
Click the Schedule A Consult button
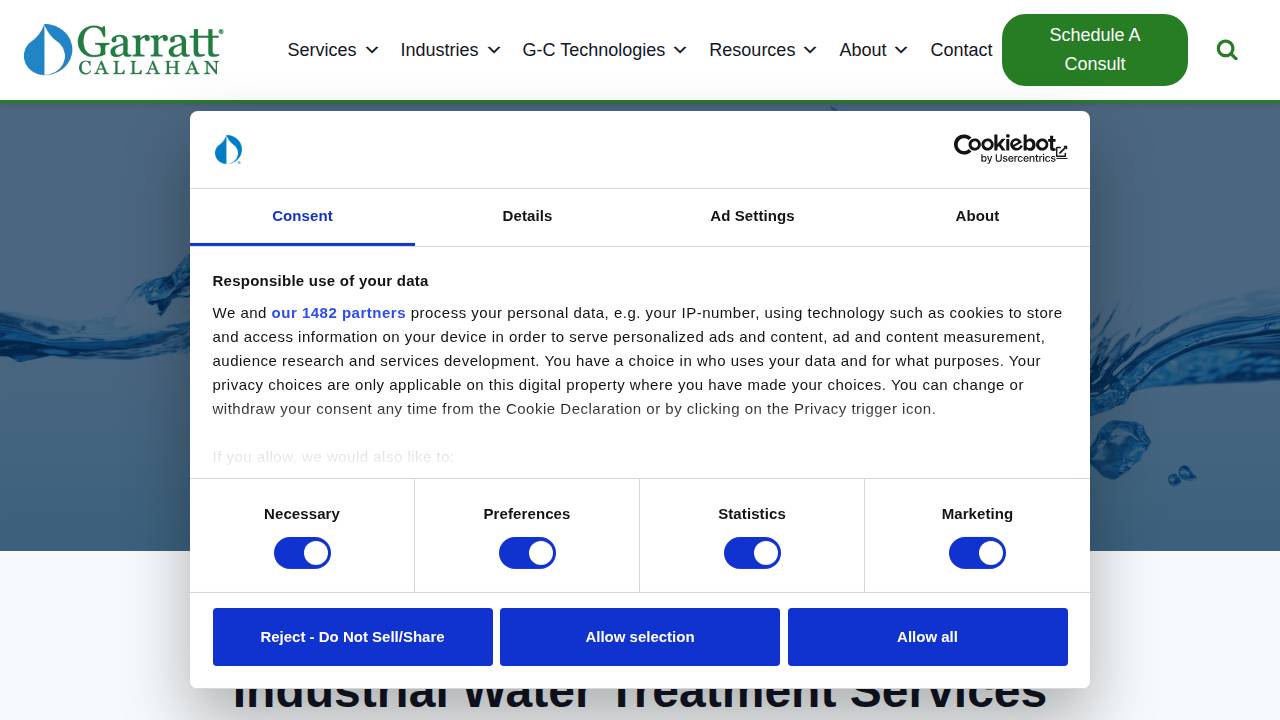pyautogui.click(x=1095, y=50)
